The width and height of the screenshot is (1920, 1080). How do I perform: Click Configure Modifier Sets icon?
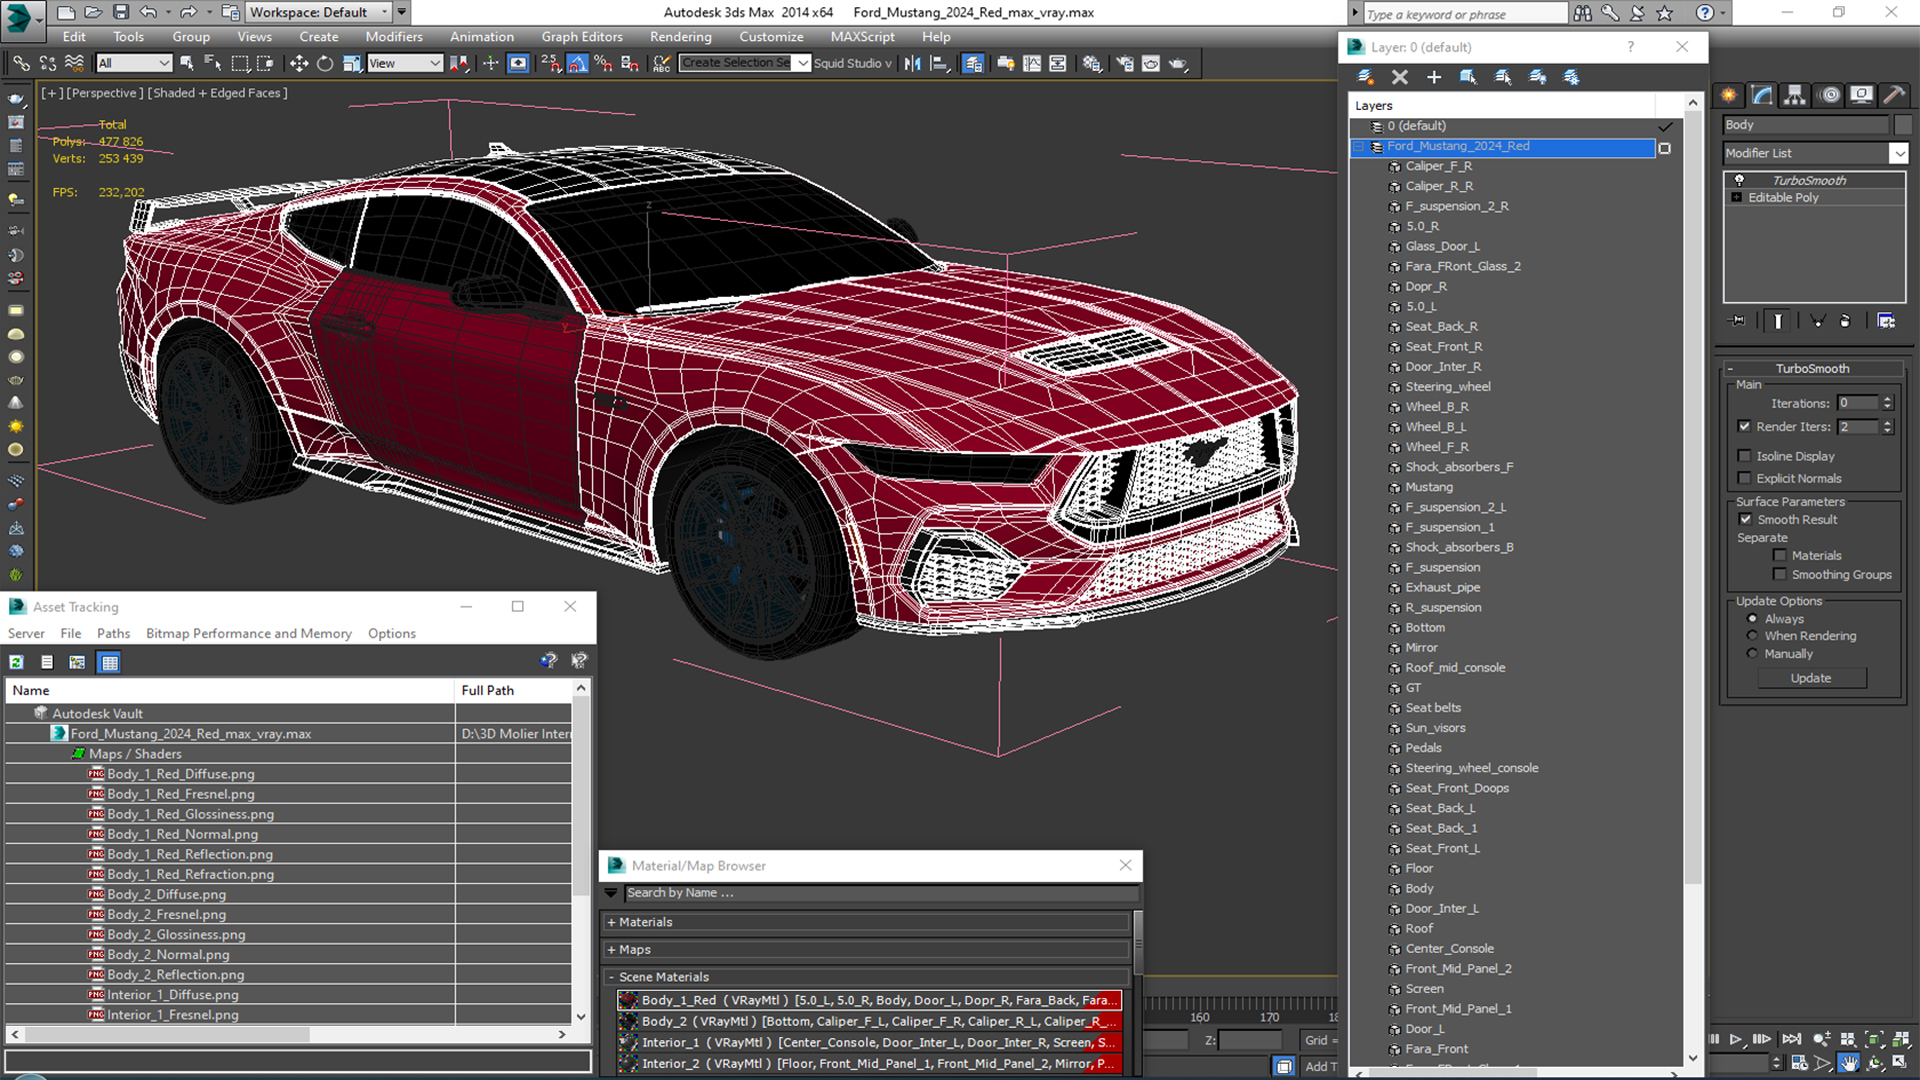coord(1886,321)
